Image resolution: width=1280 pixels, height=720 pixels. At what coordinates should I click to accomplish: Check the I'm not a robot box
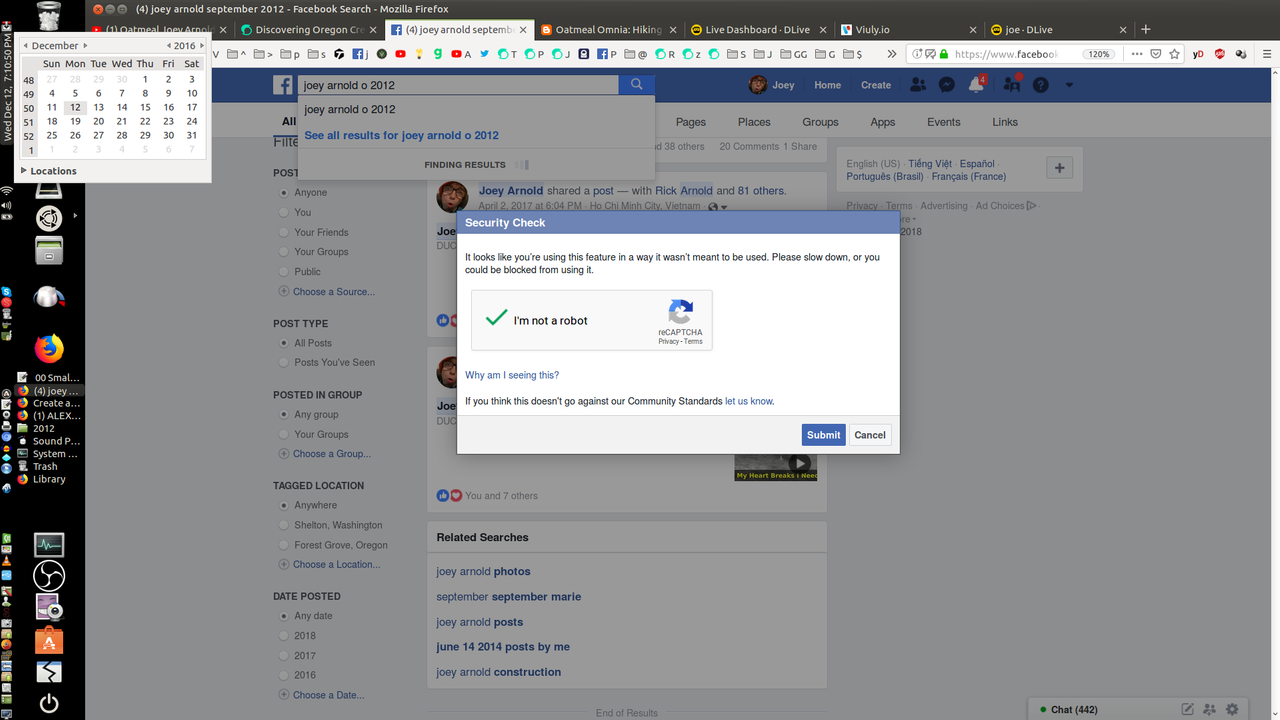[x=496, y=319]
